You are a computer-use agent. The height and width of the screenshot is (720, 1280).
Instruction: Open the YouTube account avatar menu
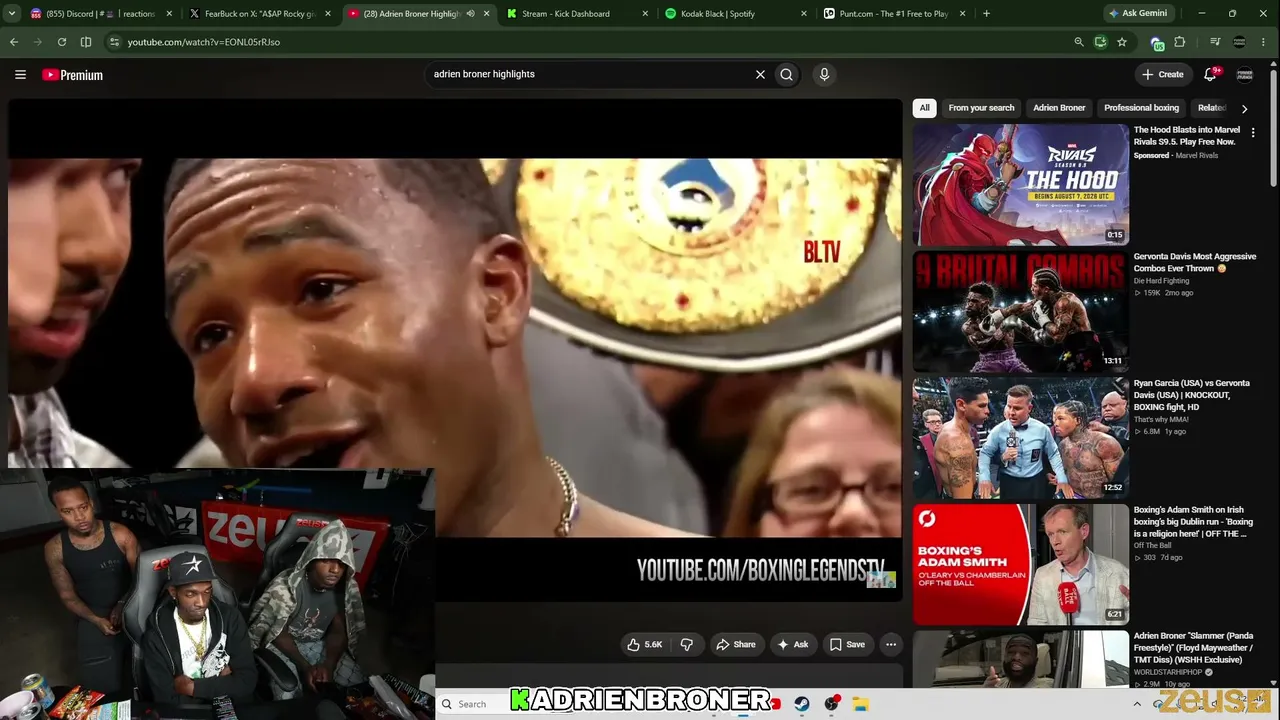tap(1245, 74)
